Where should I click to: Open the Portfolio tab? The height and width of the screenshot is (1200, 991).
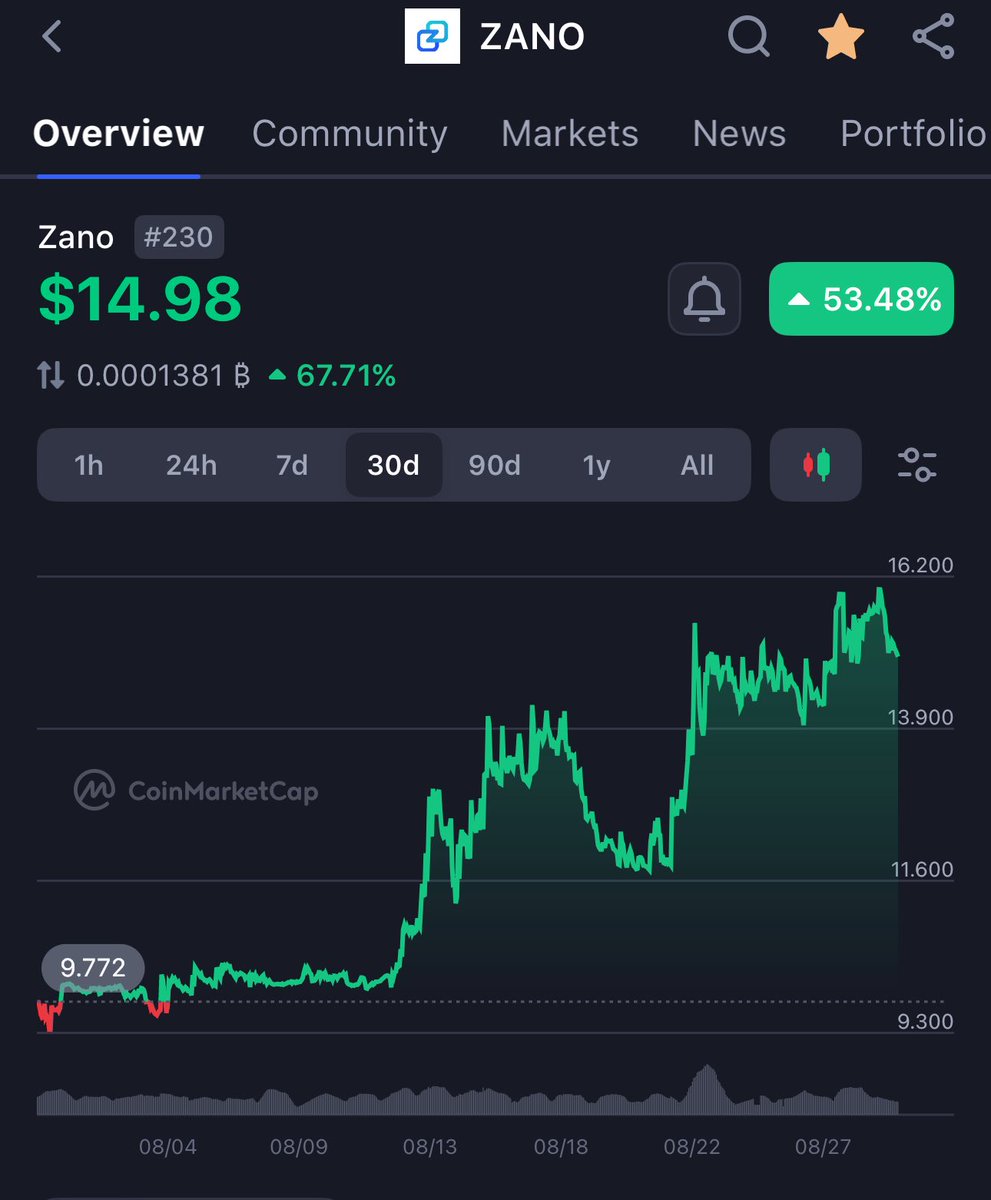(913, 133)
